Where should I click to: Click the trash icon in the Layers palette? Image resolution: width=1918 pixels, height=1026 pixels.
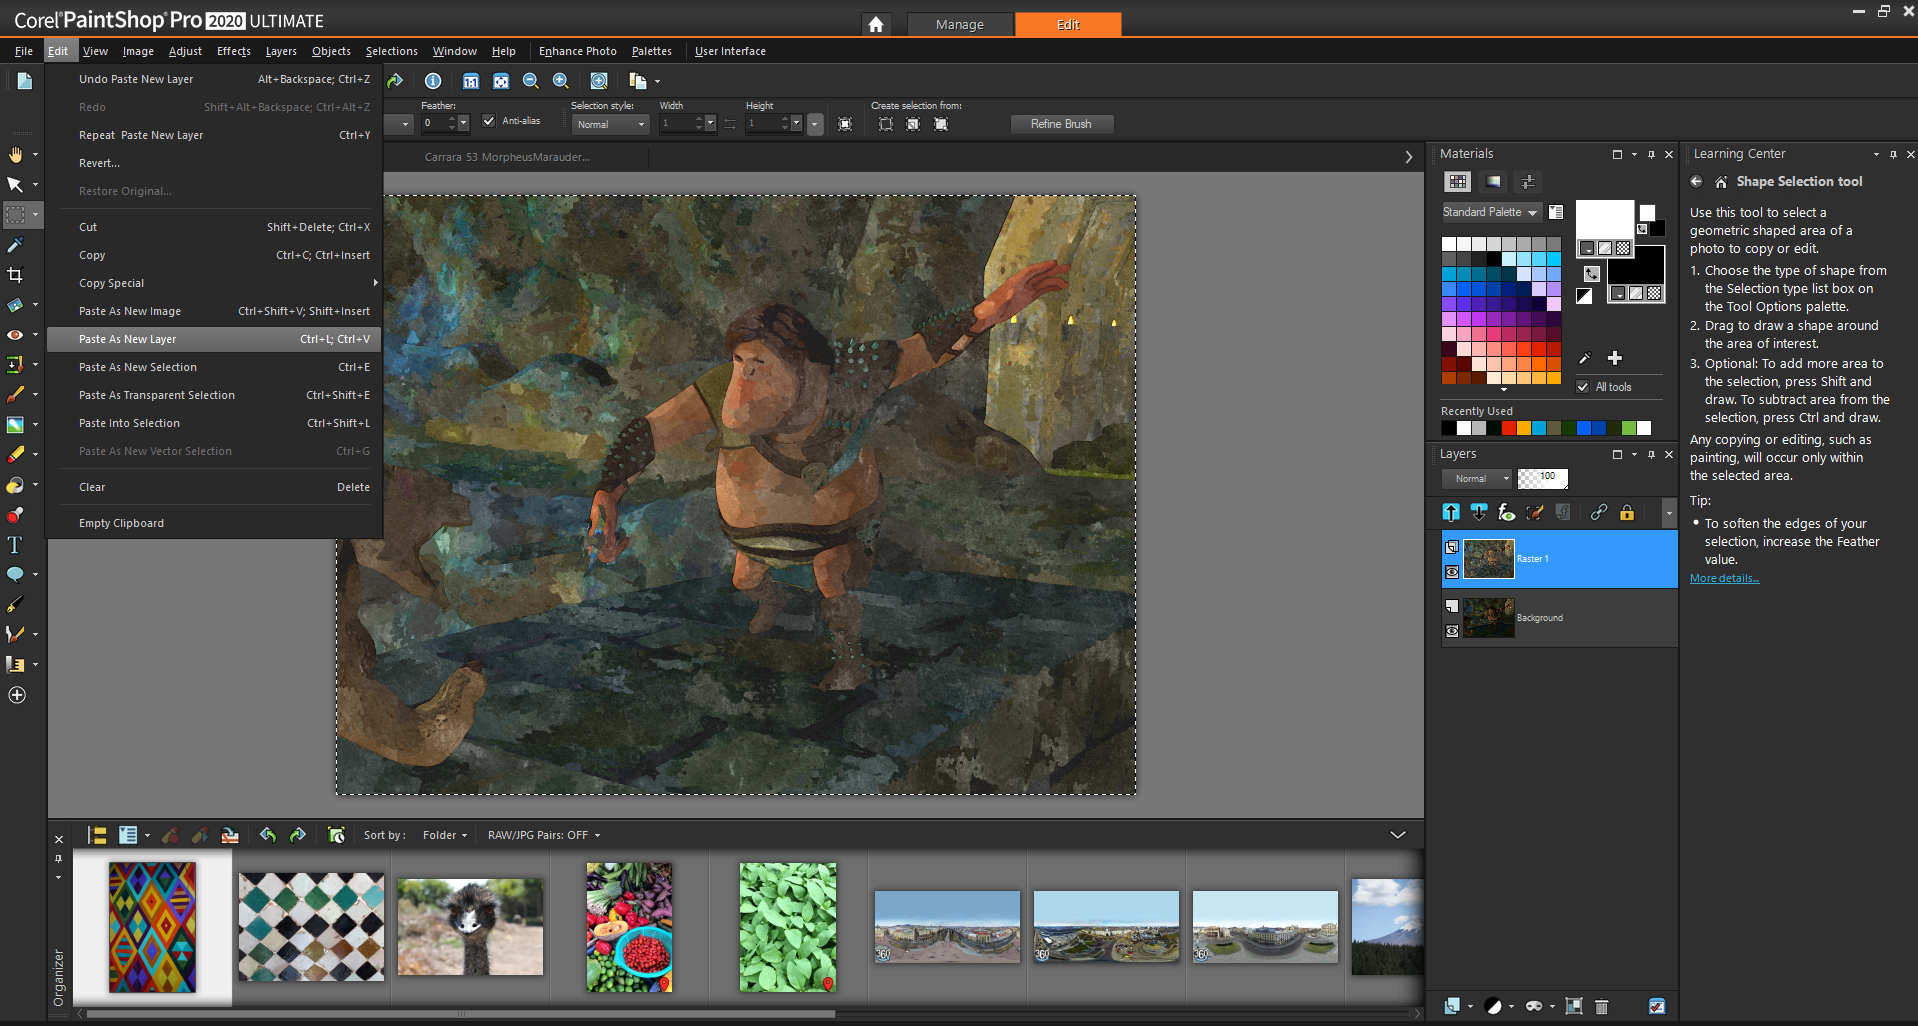click(x=1601, y=1006)
